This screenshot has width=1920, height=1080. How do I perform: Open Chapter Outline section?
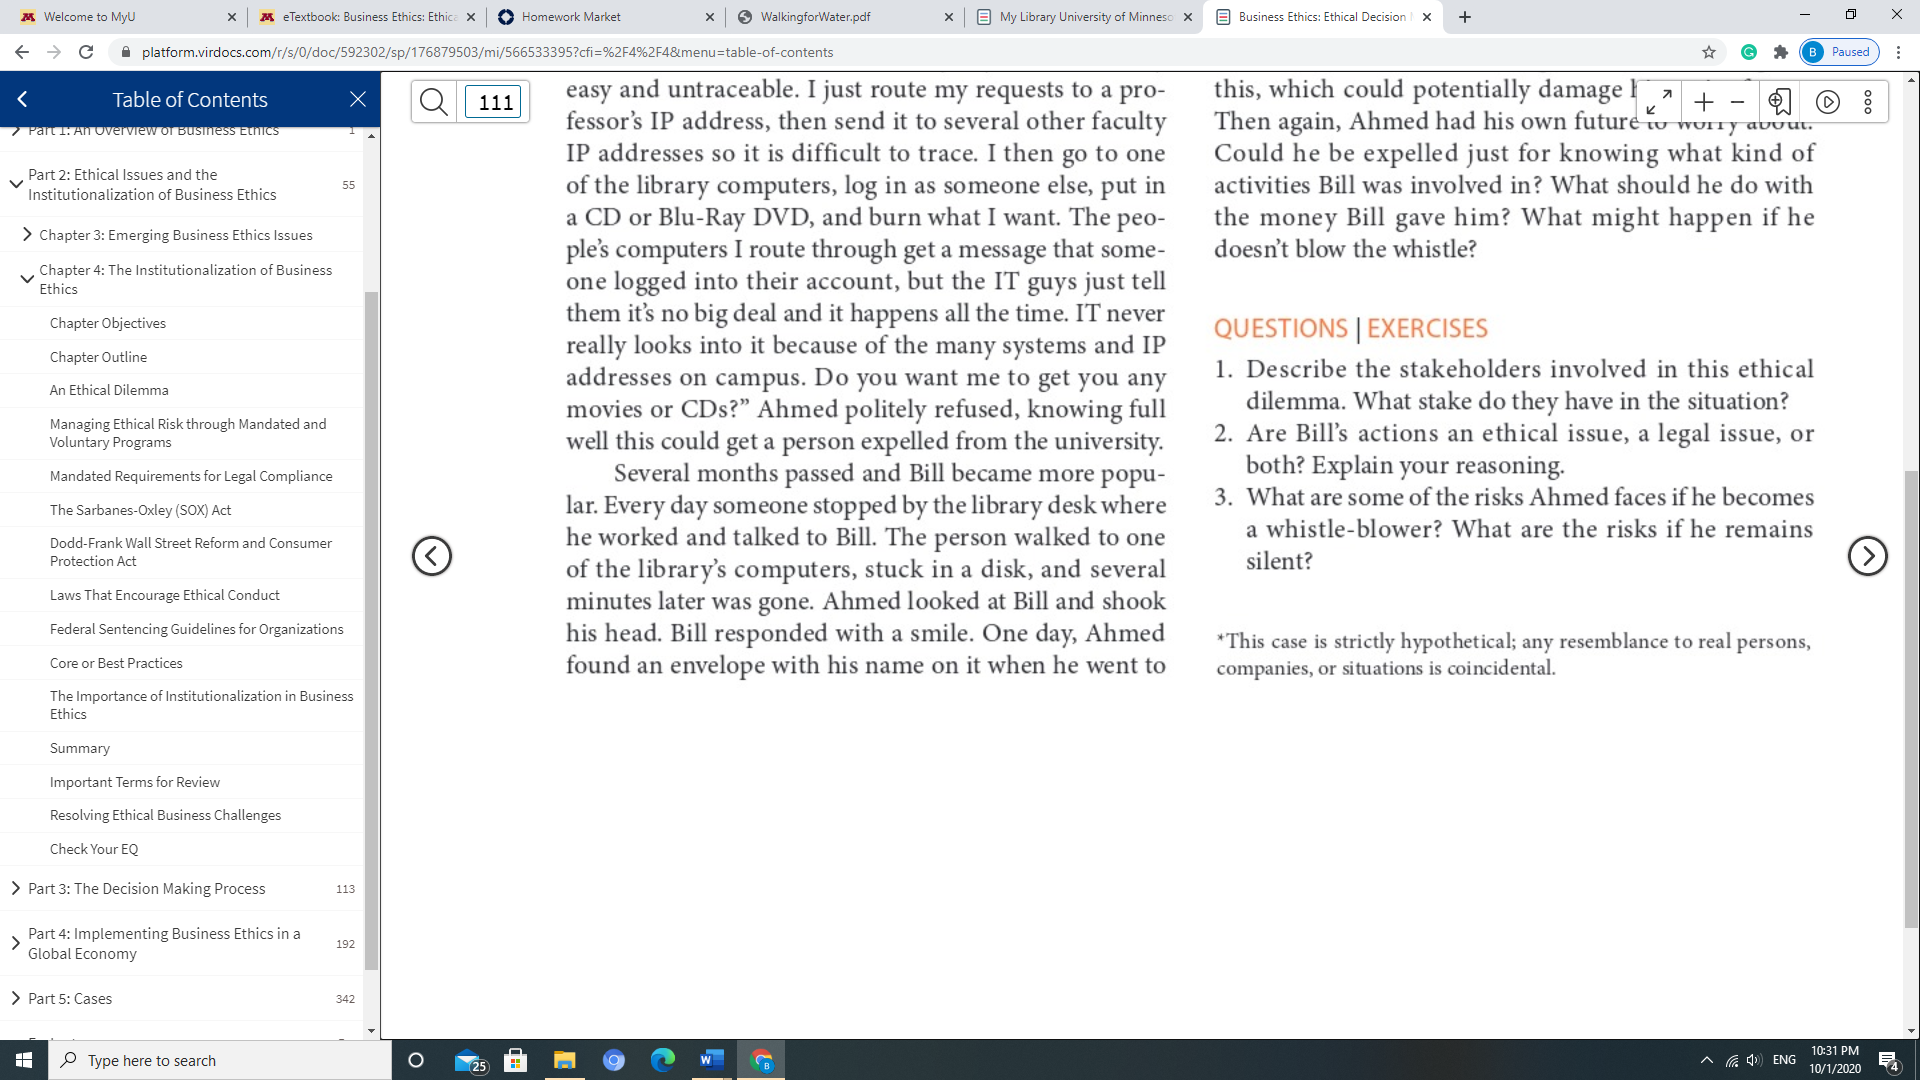(98, 357)
